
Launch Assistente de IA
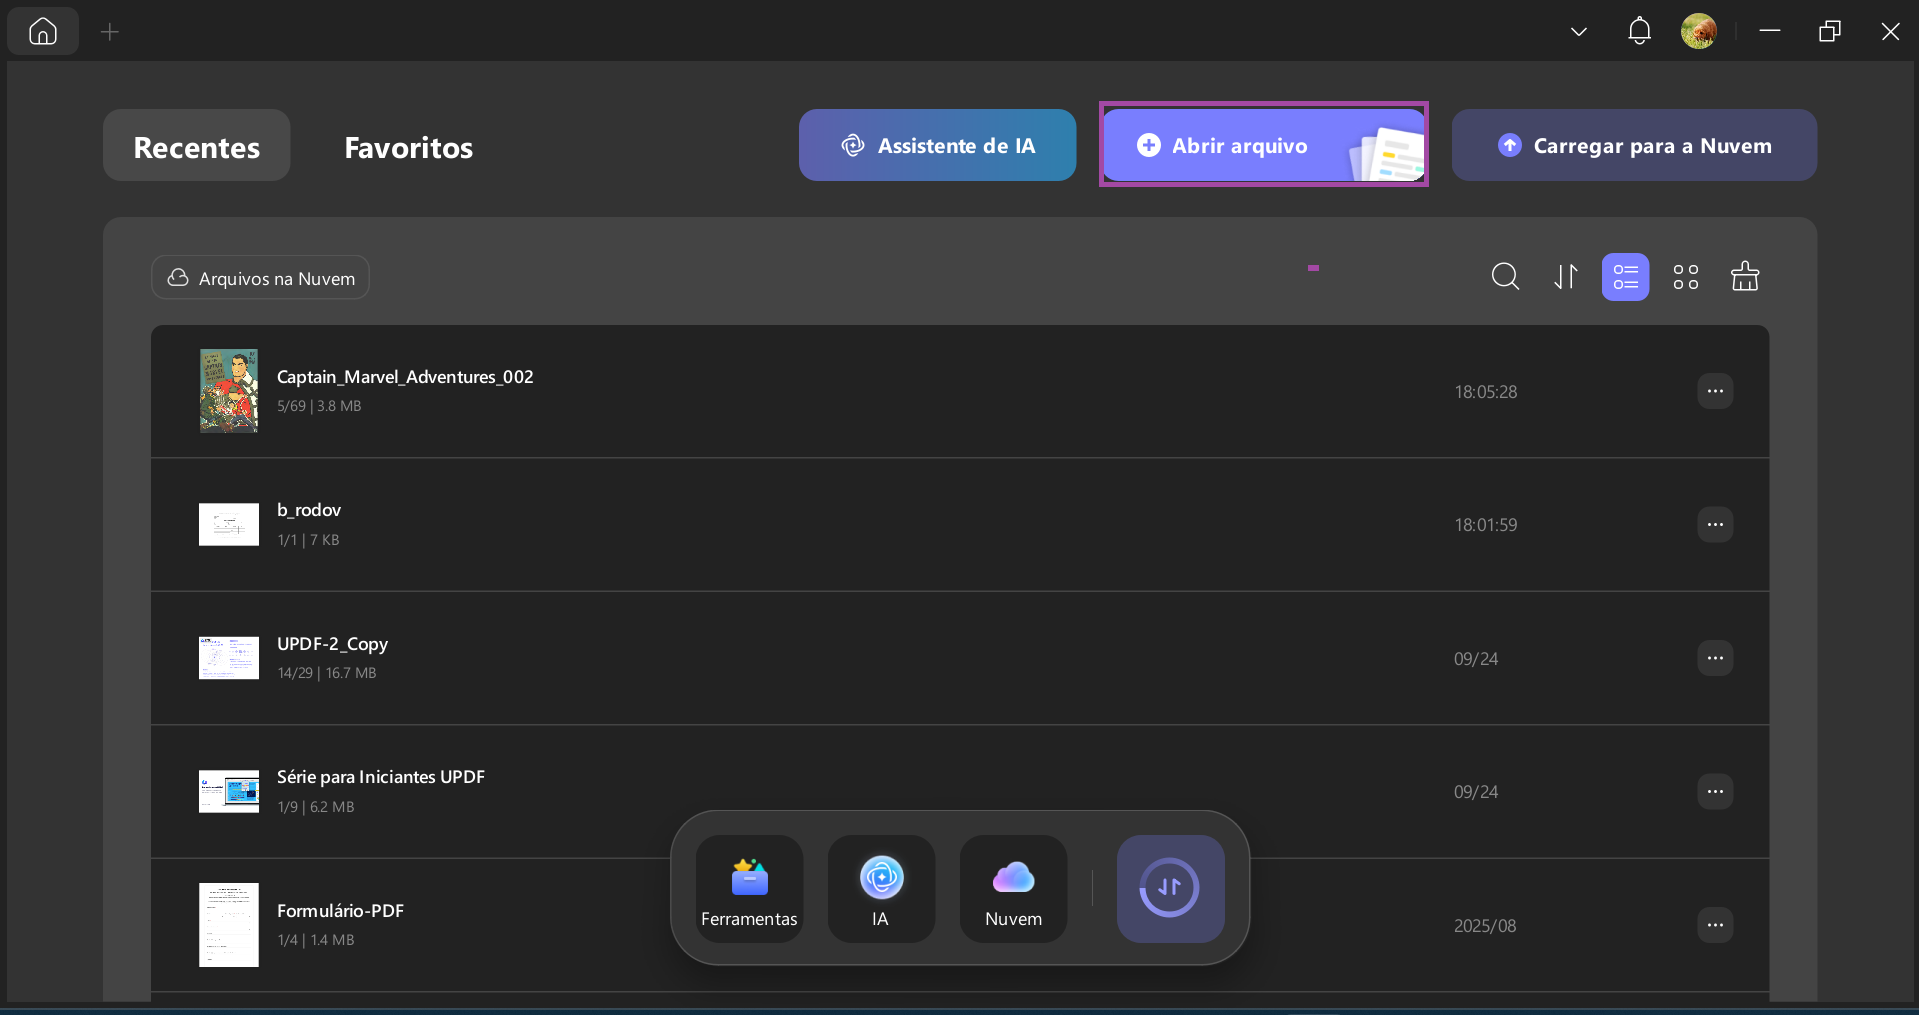(937, 145)
